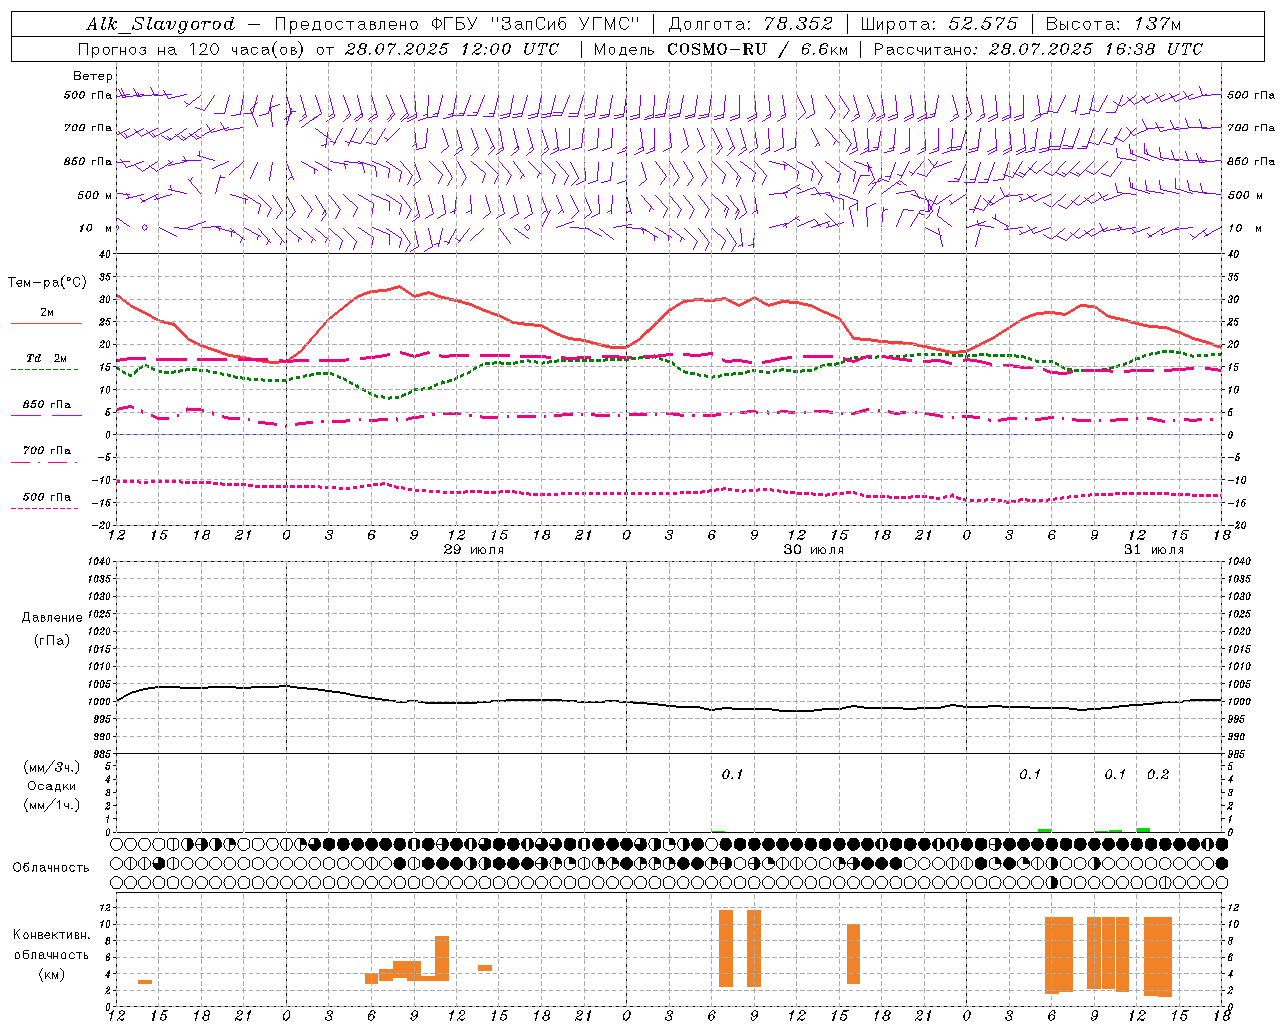Click the '0.2' precipitation value
The height and width of the screenshot is (1024, 1280).
[1158, 775]
